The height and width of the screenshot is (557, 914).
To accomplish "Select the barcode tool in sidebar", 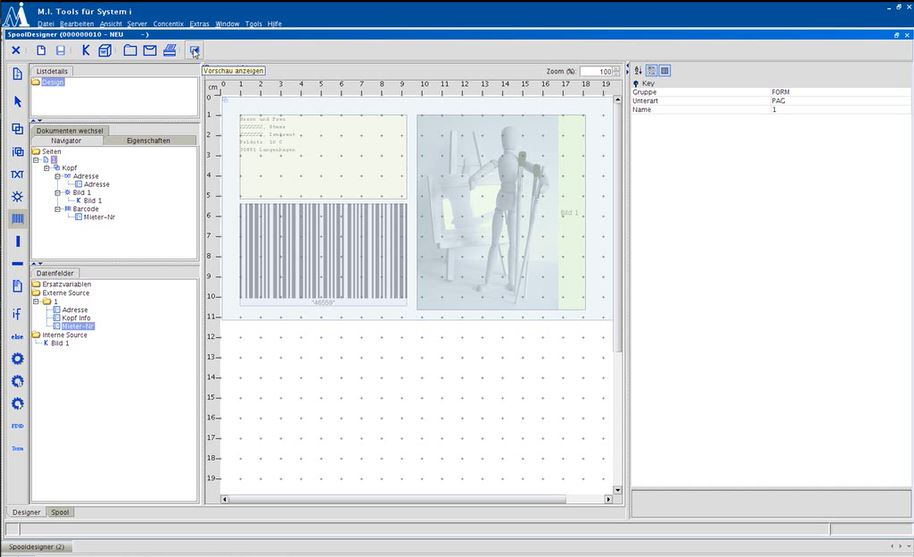I will [17, 218].
